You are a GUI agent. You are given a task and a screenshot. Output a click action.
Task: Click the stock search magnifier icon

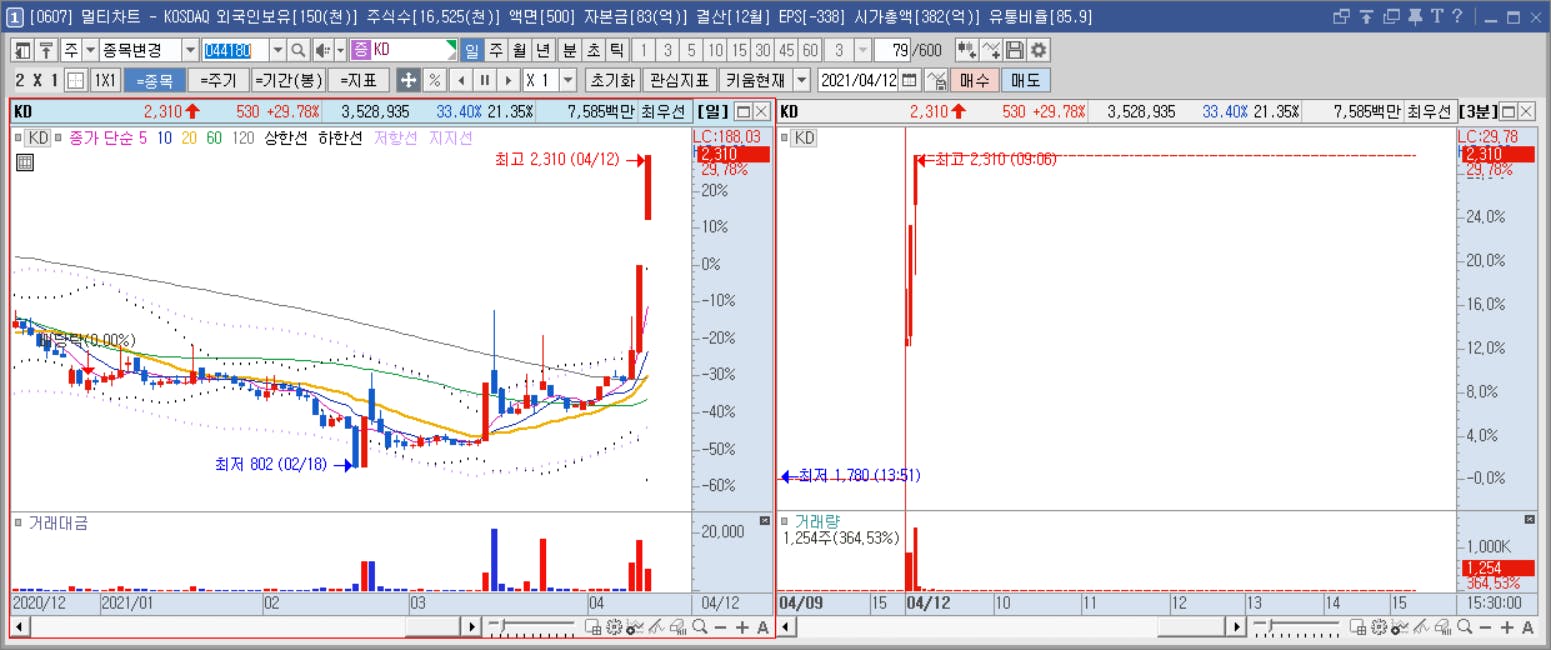[298, 50]
